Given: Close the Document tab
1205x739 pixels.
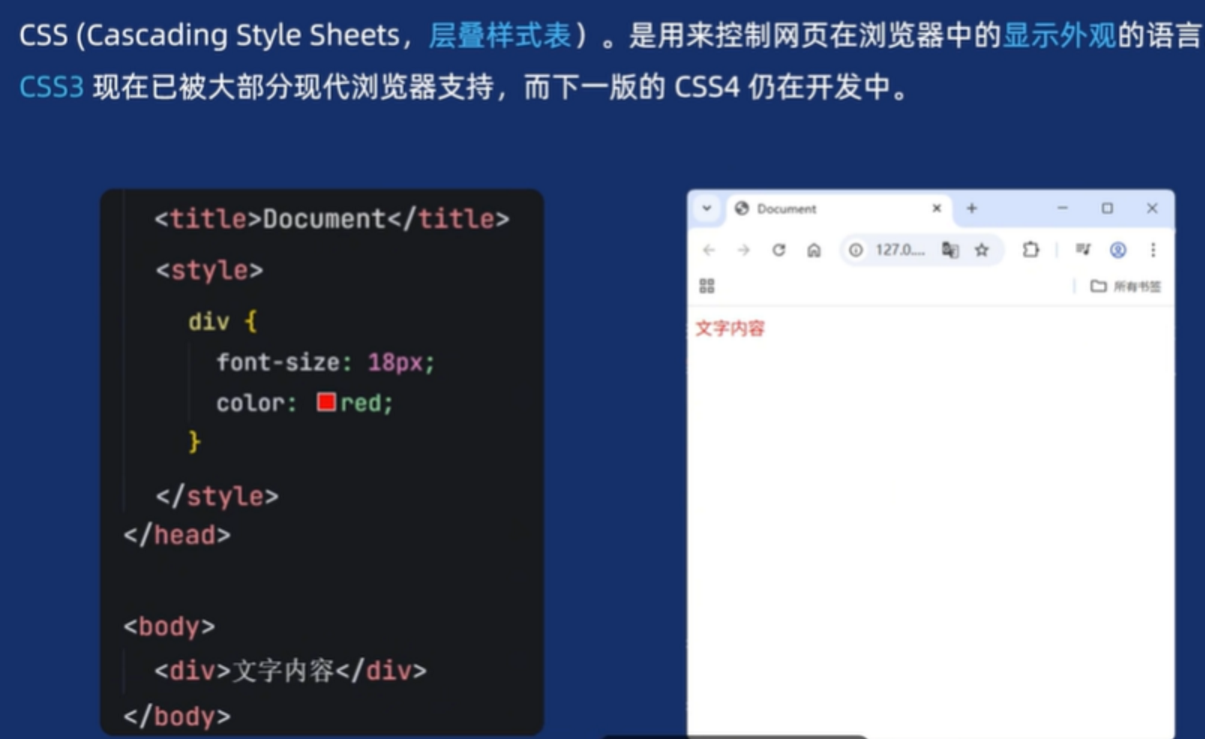Looking at the screenshot, I should (936, 209).
